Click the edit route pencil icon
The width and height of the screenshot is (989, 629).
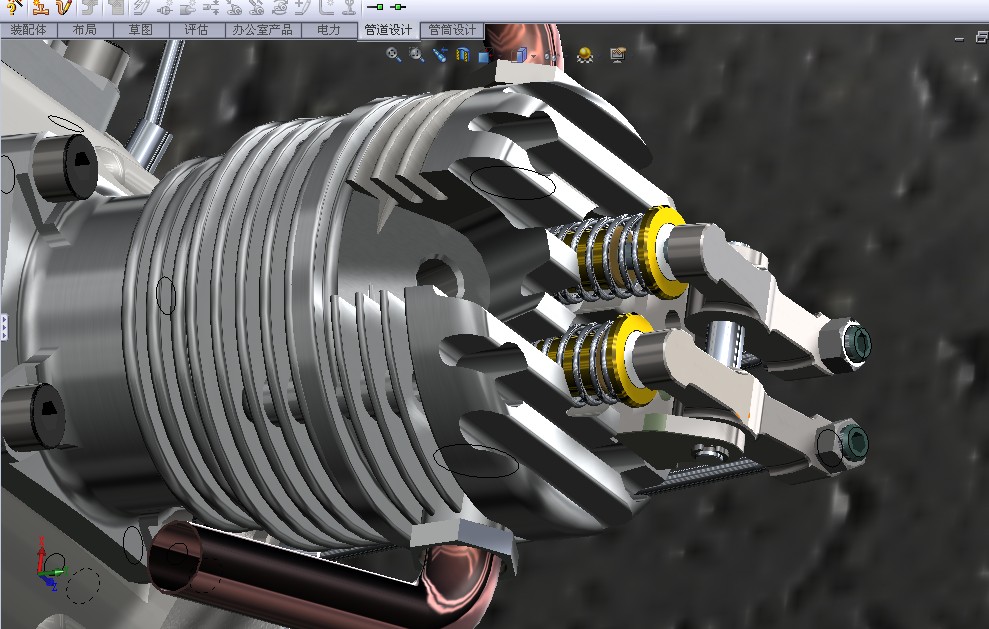coord(64,8)
